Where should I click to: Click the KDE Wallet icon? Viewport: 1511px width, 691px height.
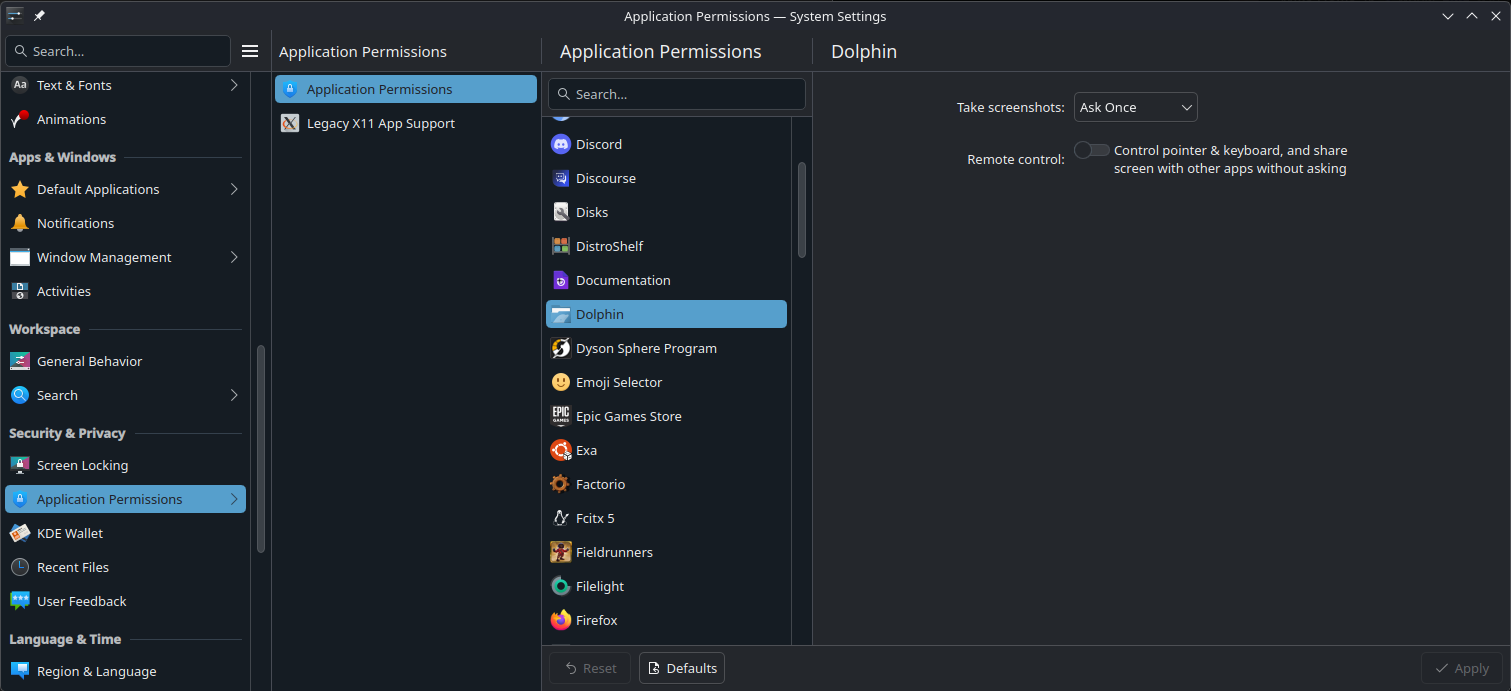[20, 533]
